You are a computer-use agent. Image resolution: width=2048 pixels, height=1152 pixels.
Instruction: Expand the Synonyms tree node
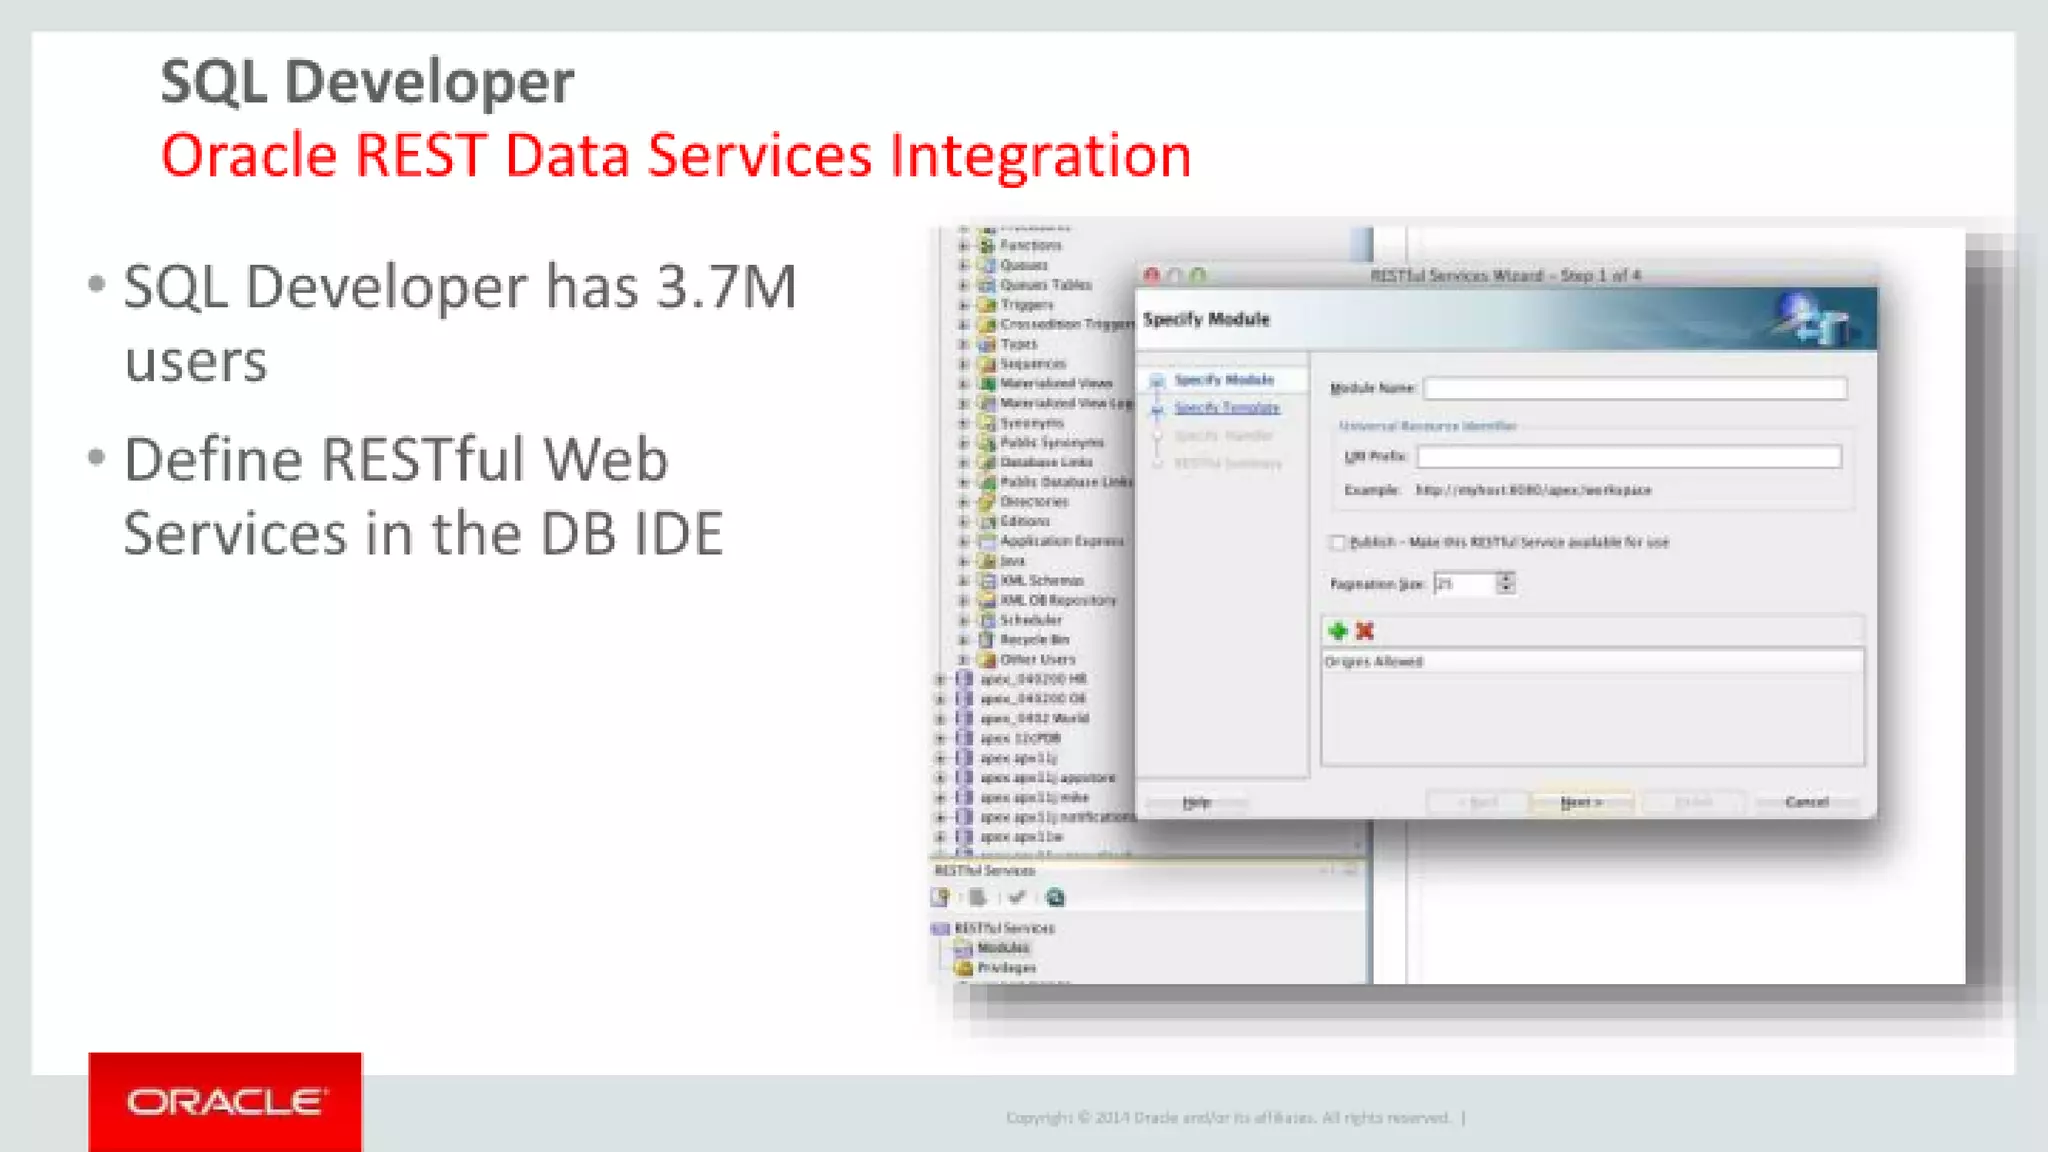964,423
